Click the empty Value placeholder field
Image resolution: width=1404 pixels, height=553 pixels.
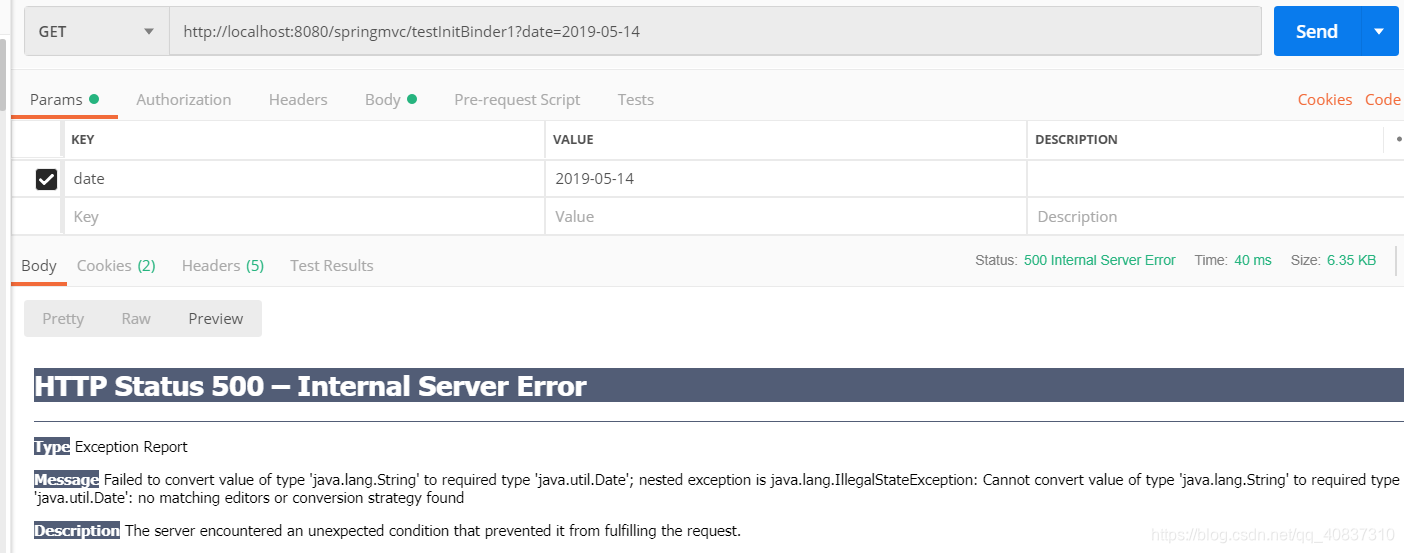(x=786, y=216)
